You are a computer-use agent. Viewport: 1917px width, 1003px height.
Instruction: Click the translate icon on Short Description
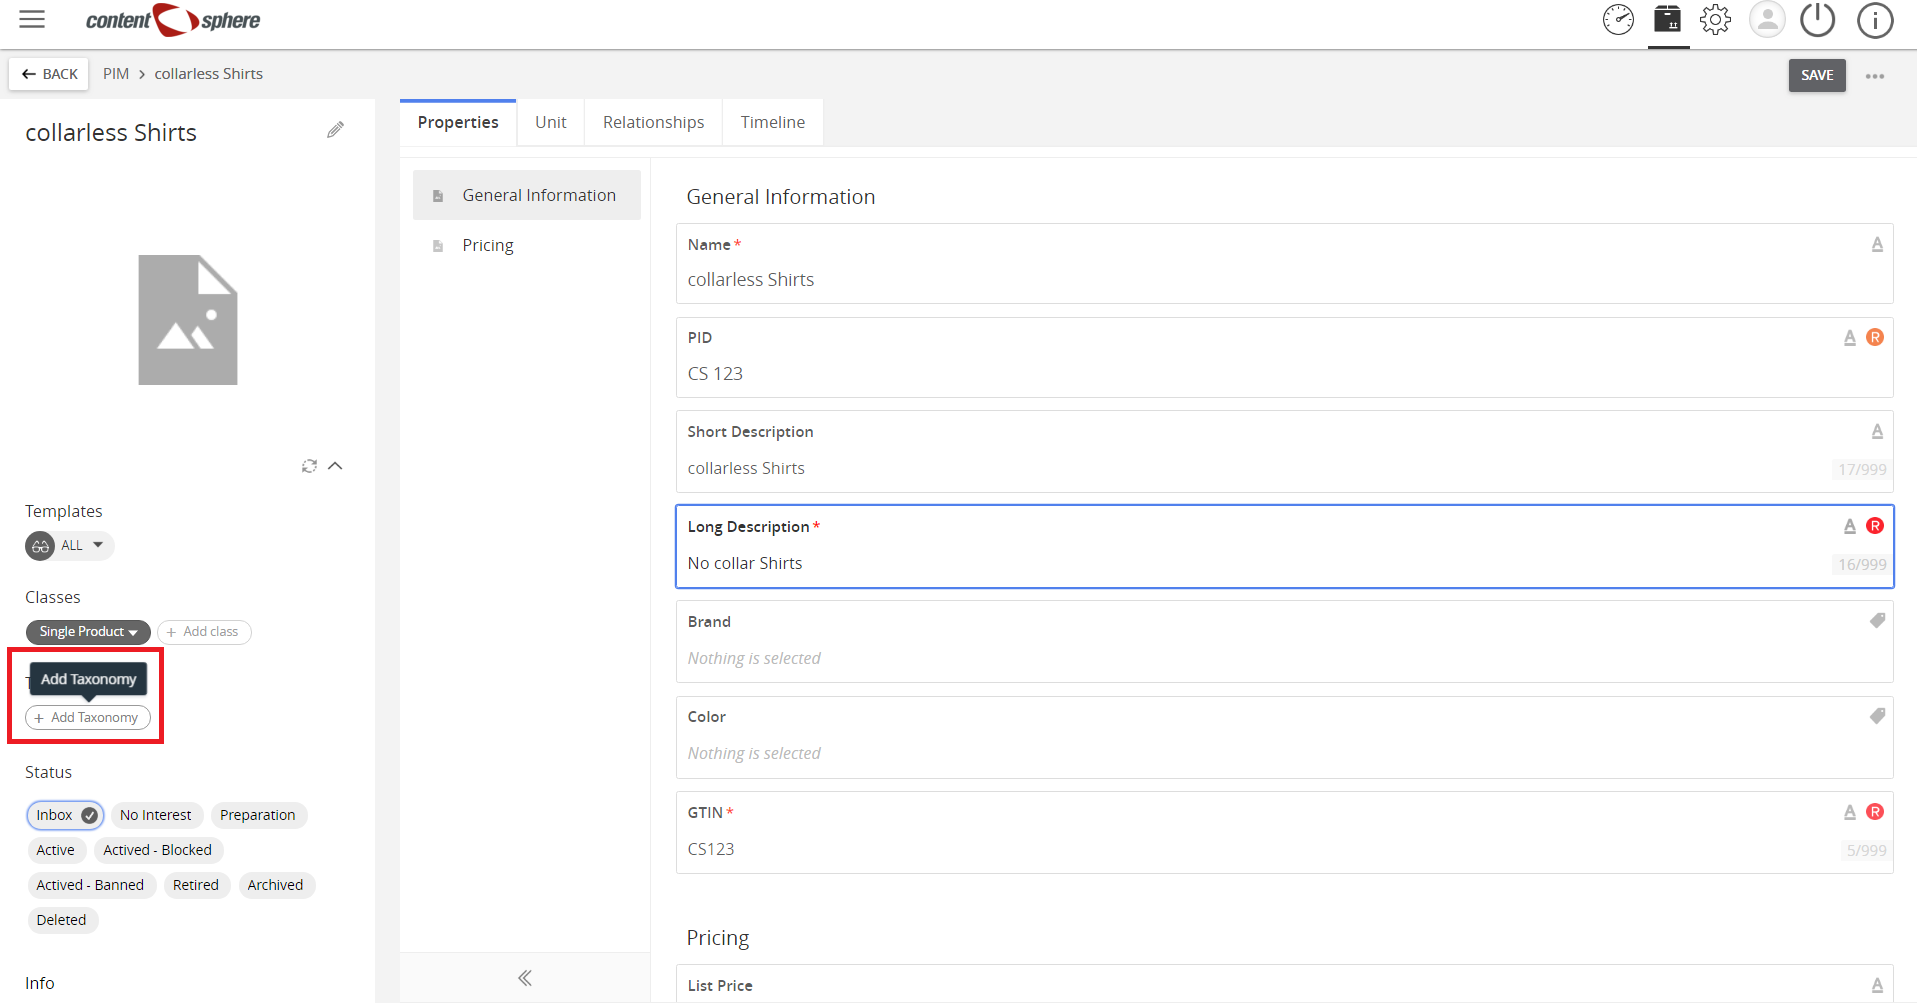[x=1877, y=431]
